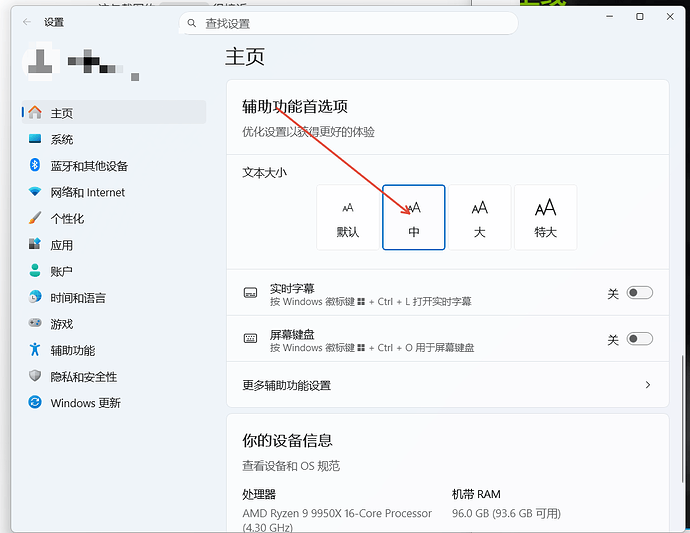
Task: Click the 96.0 GB RAM value
Action: (506, 513)
